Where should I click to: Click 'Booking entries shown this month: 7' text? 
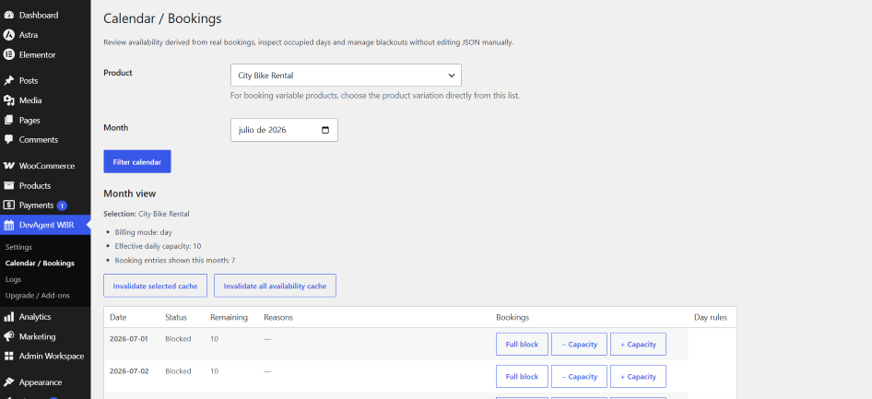point(175,260)
